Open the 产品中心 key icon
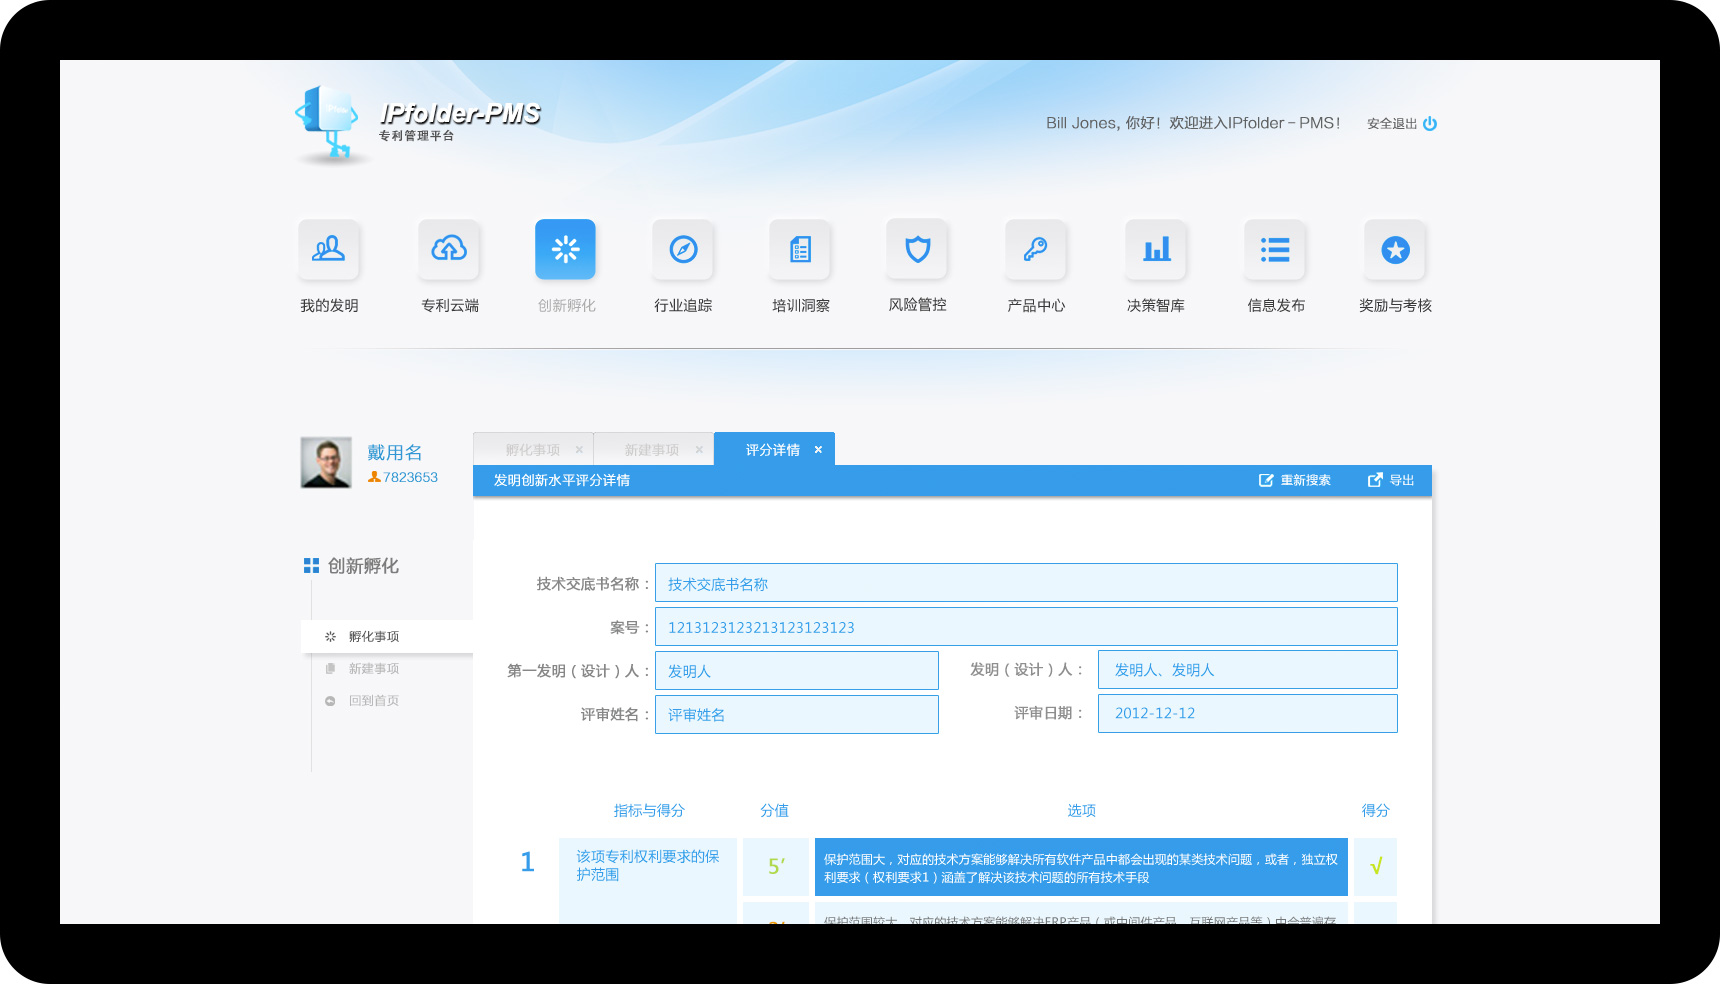Screen dimensions: 1720x984 pos(1036,249)
